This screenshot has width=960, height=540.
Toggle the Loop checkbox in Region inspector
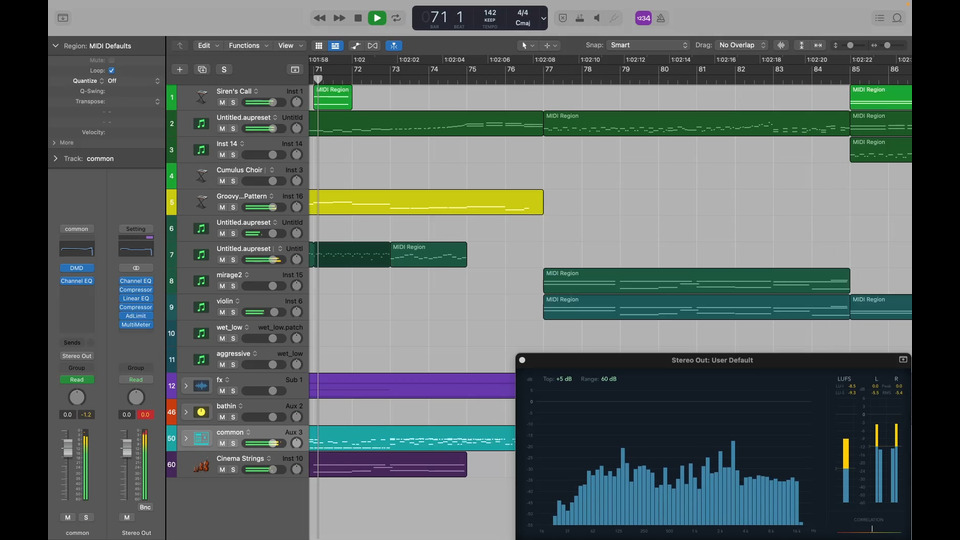[x=111, y=71]
